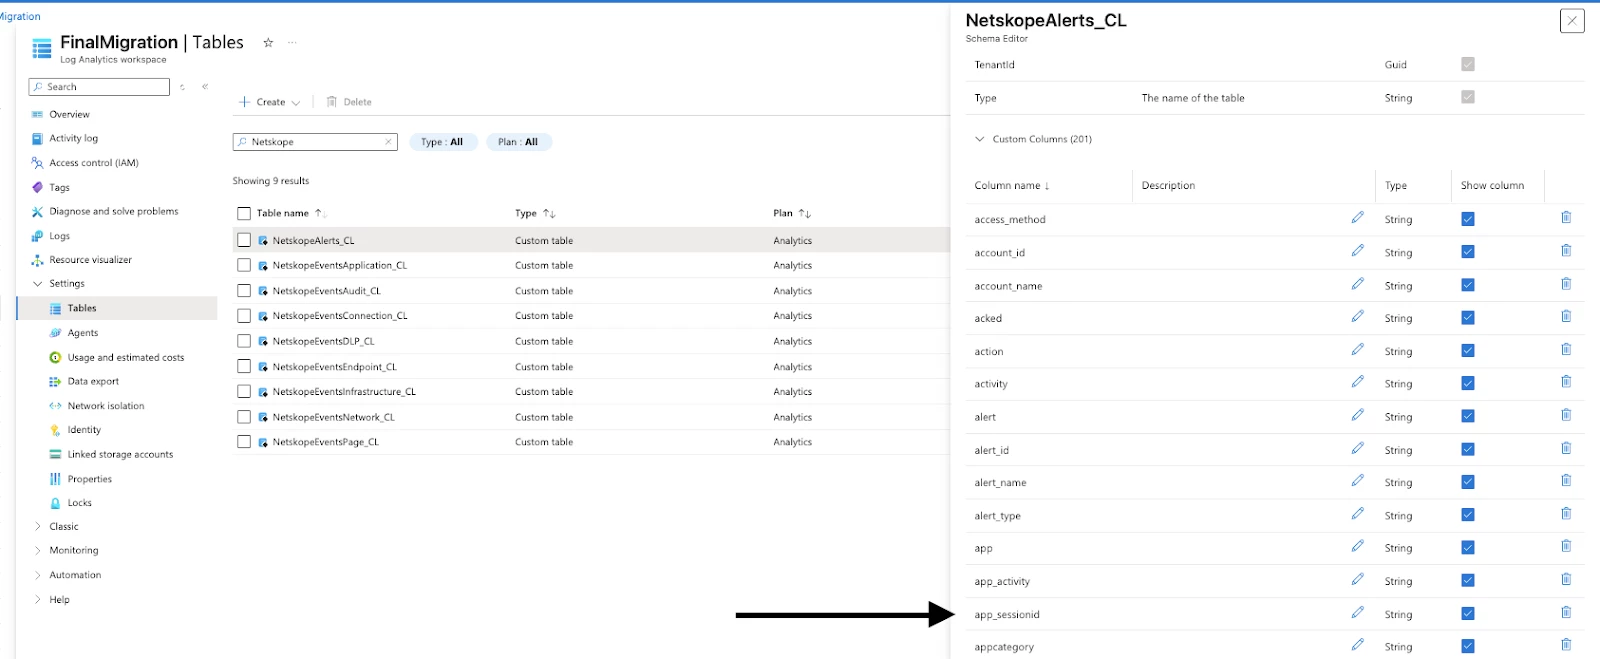Check the NetskopeEventsAudit_CL row checkbox
The width and height of the screenshot is (1600, 659).
[x=244, y=291]
